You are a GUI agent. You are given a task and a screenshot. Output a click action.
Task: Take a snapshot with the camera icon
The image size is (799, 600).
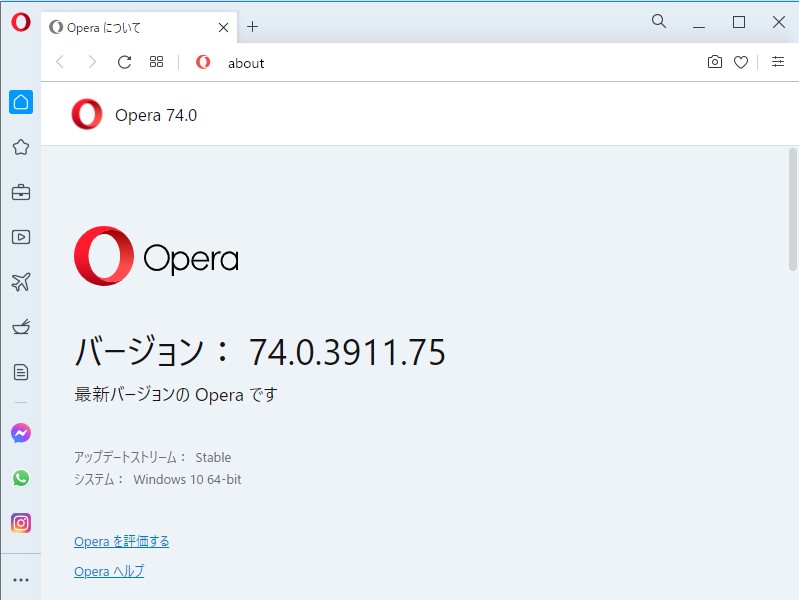[715, 62]
